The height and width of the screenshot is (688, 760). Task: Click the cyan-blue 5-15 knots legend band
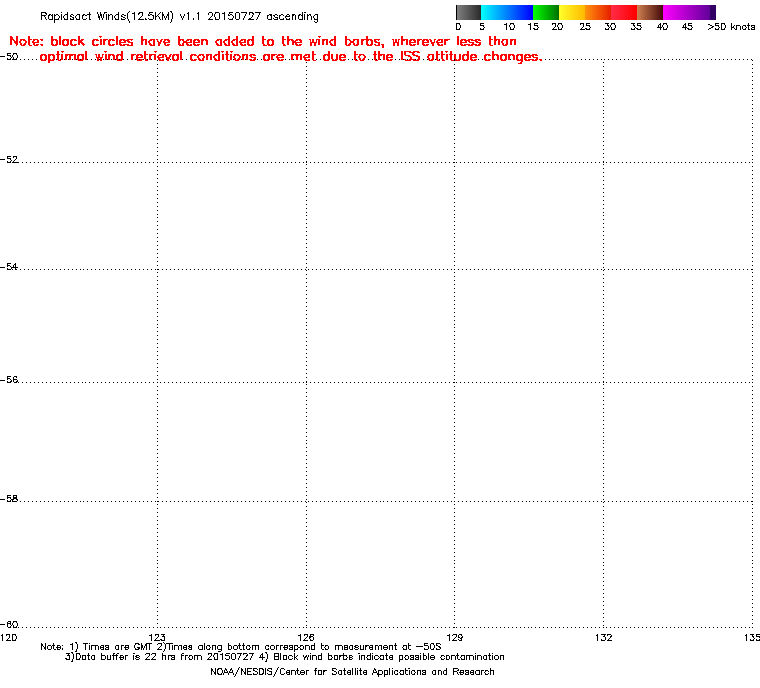coord(507,12)
